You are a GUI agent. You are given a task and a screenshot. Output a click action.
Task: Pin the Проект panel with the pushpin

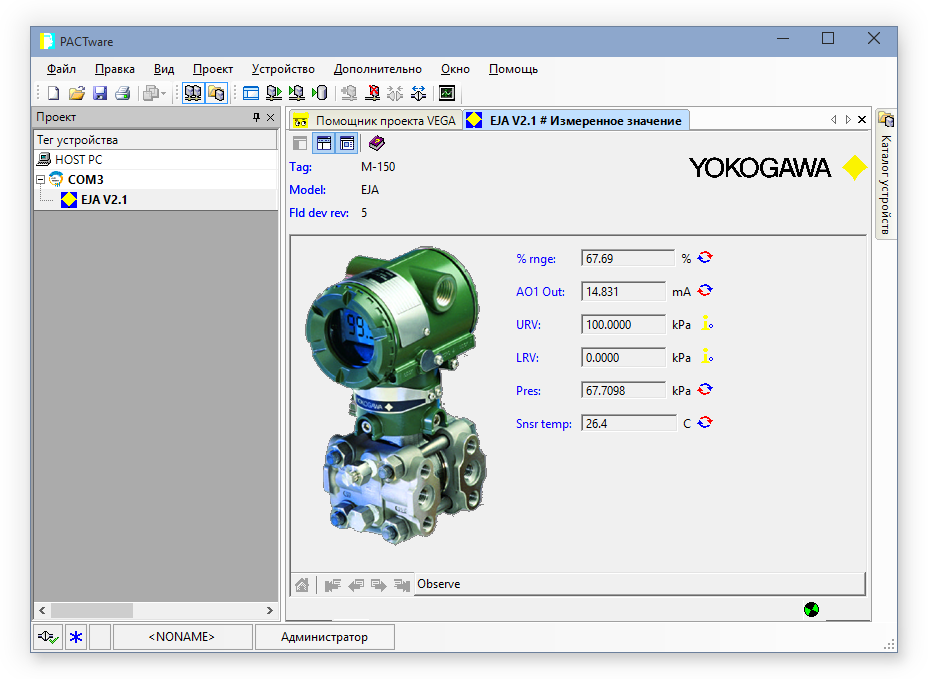(256, 117)
